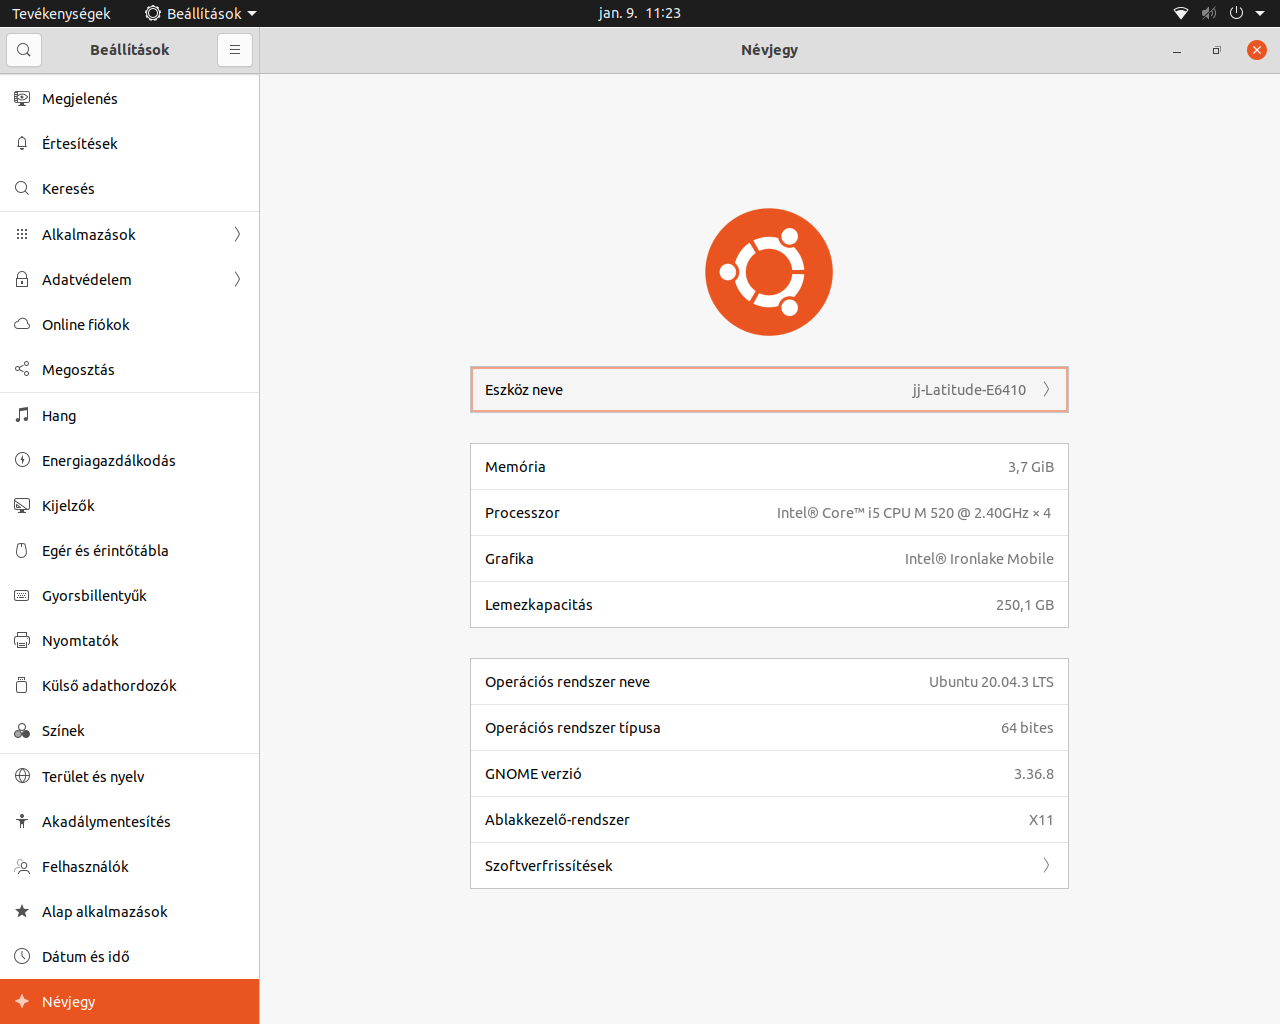Image resolution: width=1280 pixels, height=1024 pixels.
Task: Click the Hang music note icon
Action: click(22, 415)
